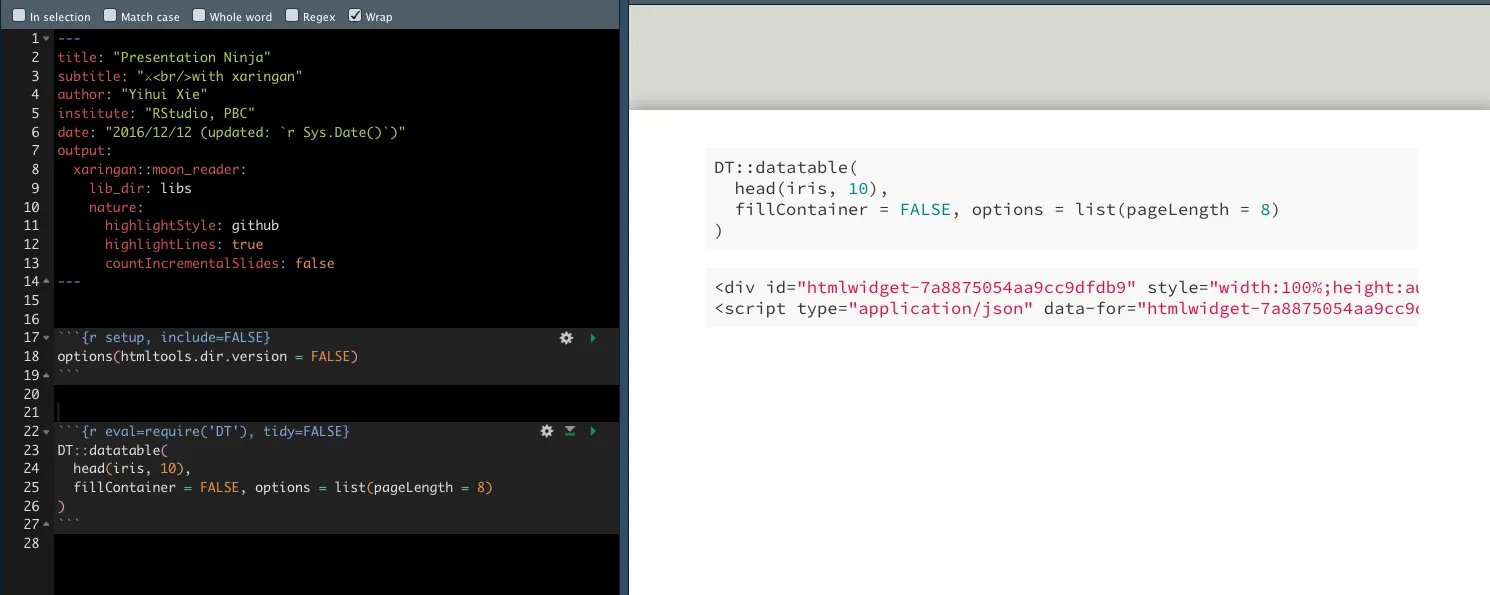Click head(iris, 10) in the slide preview

(x=811, y=189)
